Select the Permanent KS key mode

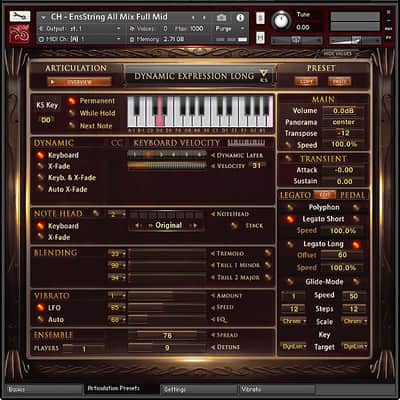71,101
